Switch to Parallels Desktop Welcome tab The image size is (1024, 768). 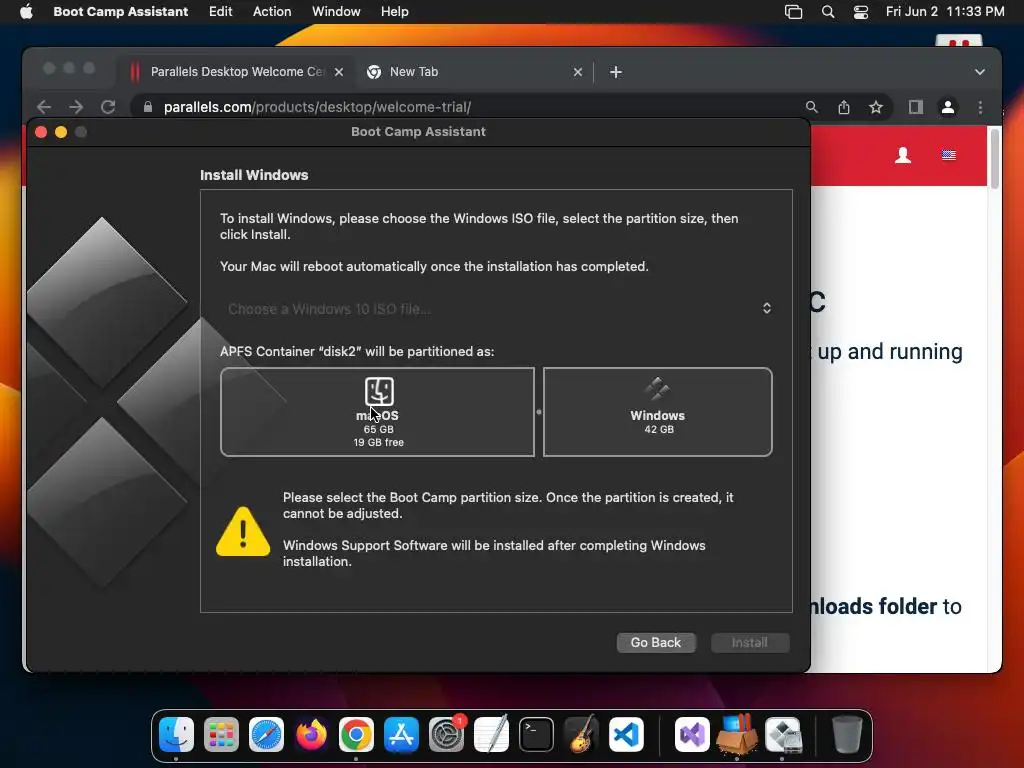pos(236,72)
